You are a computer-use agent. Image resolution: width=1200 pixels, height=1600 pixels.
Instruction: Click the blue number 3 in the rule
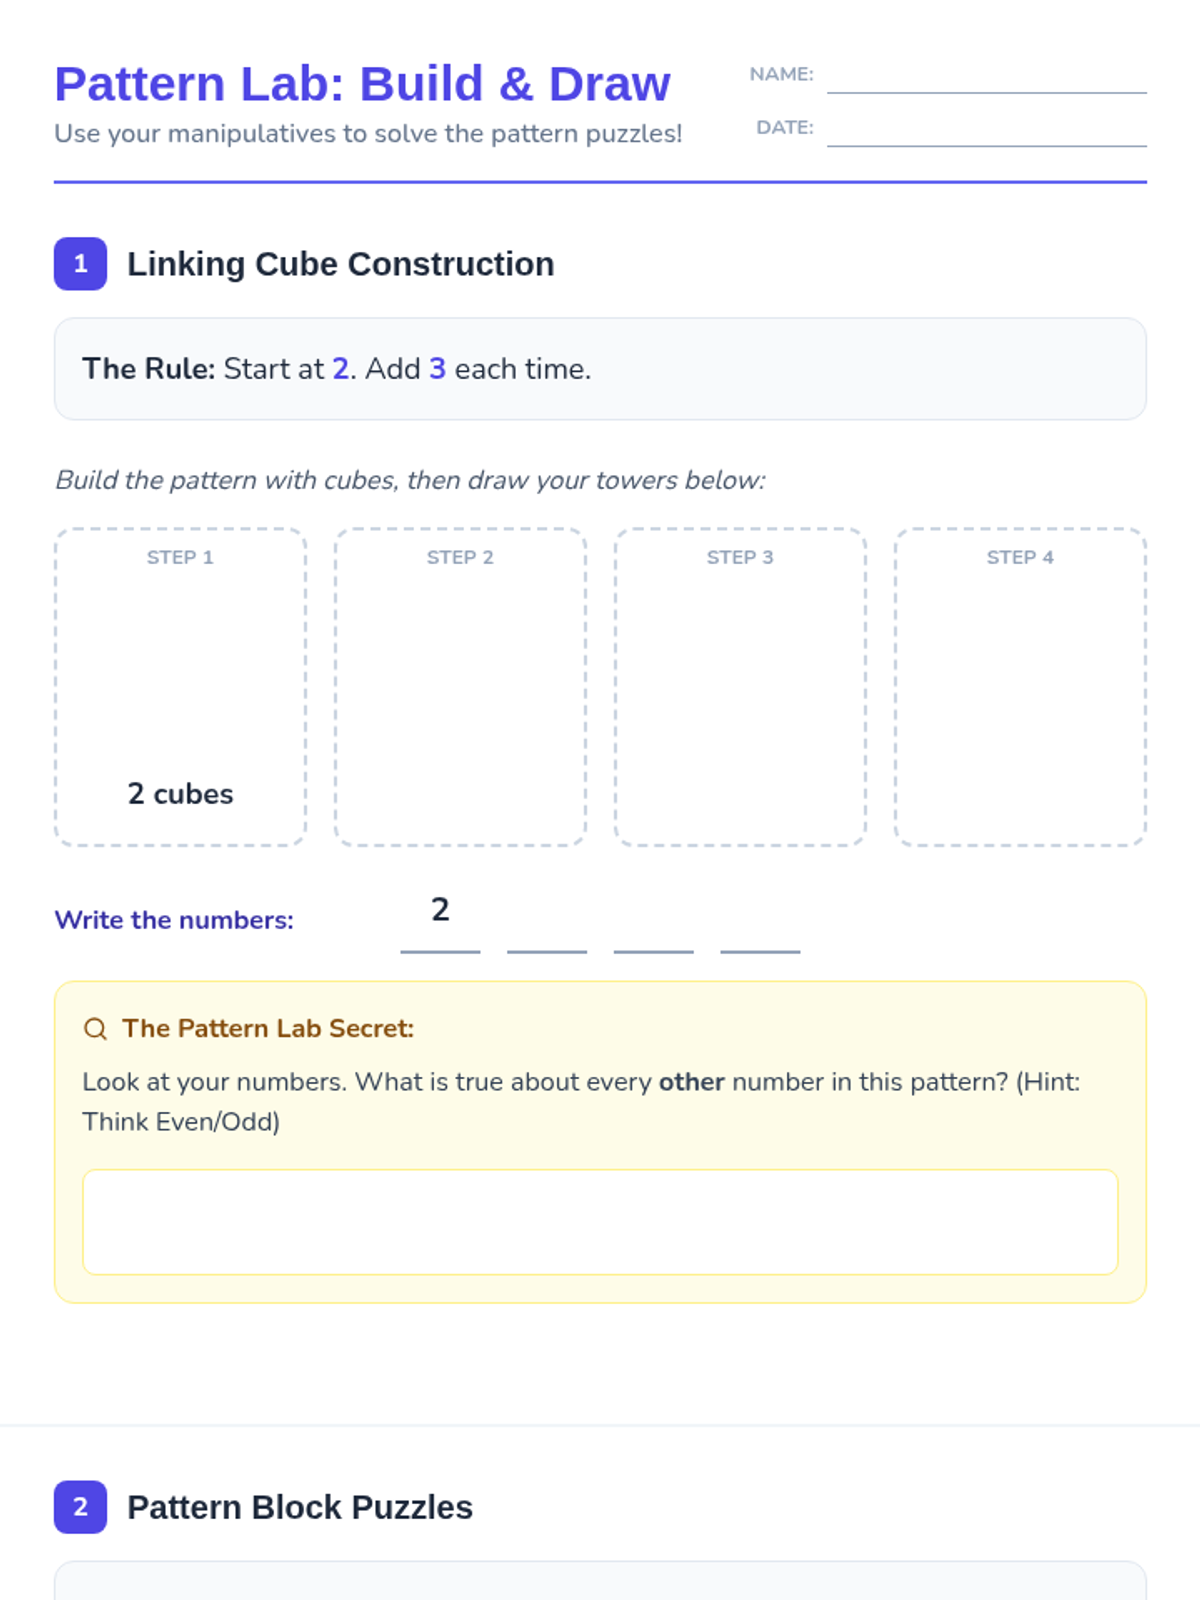click(x=437, y=369)
